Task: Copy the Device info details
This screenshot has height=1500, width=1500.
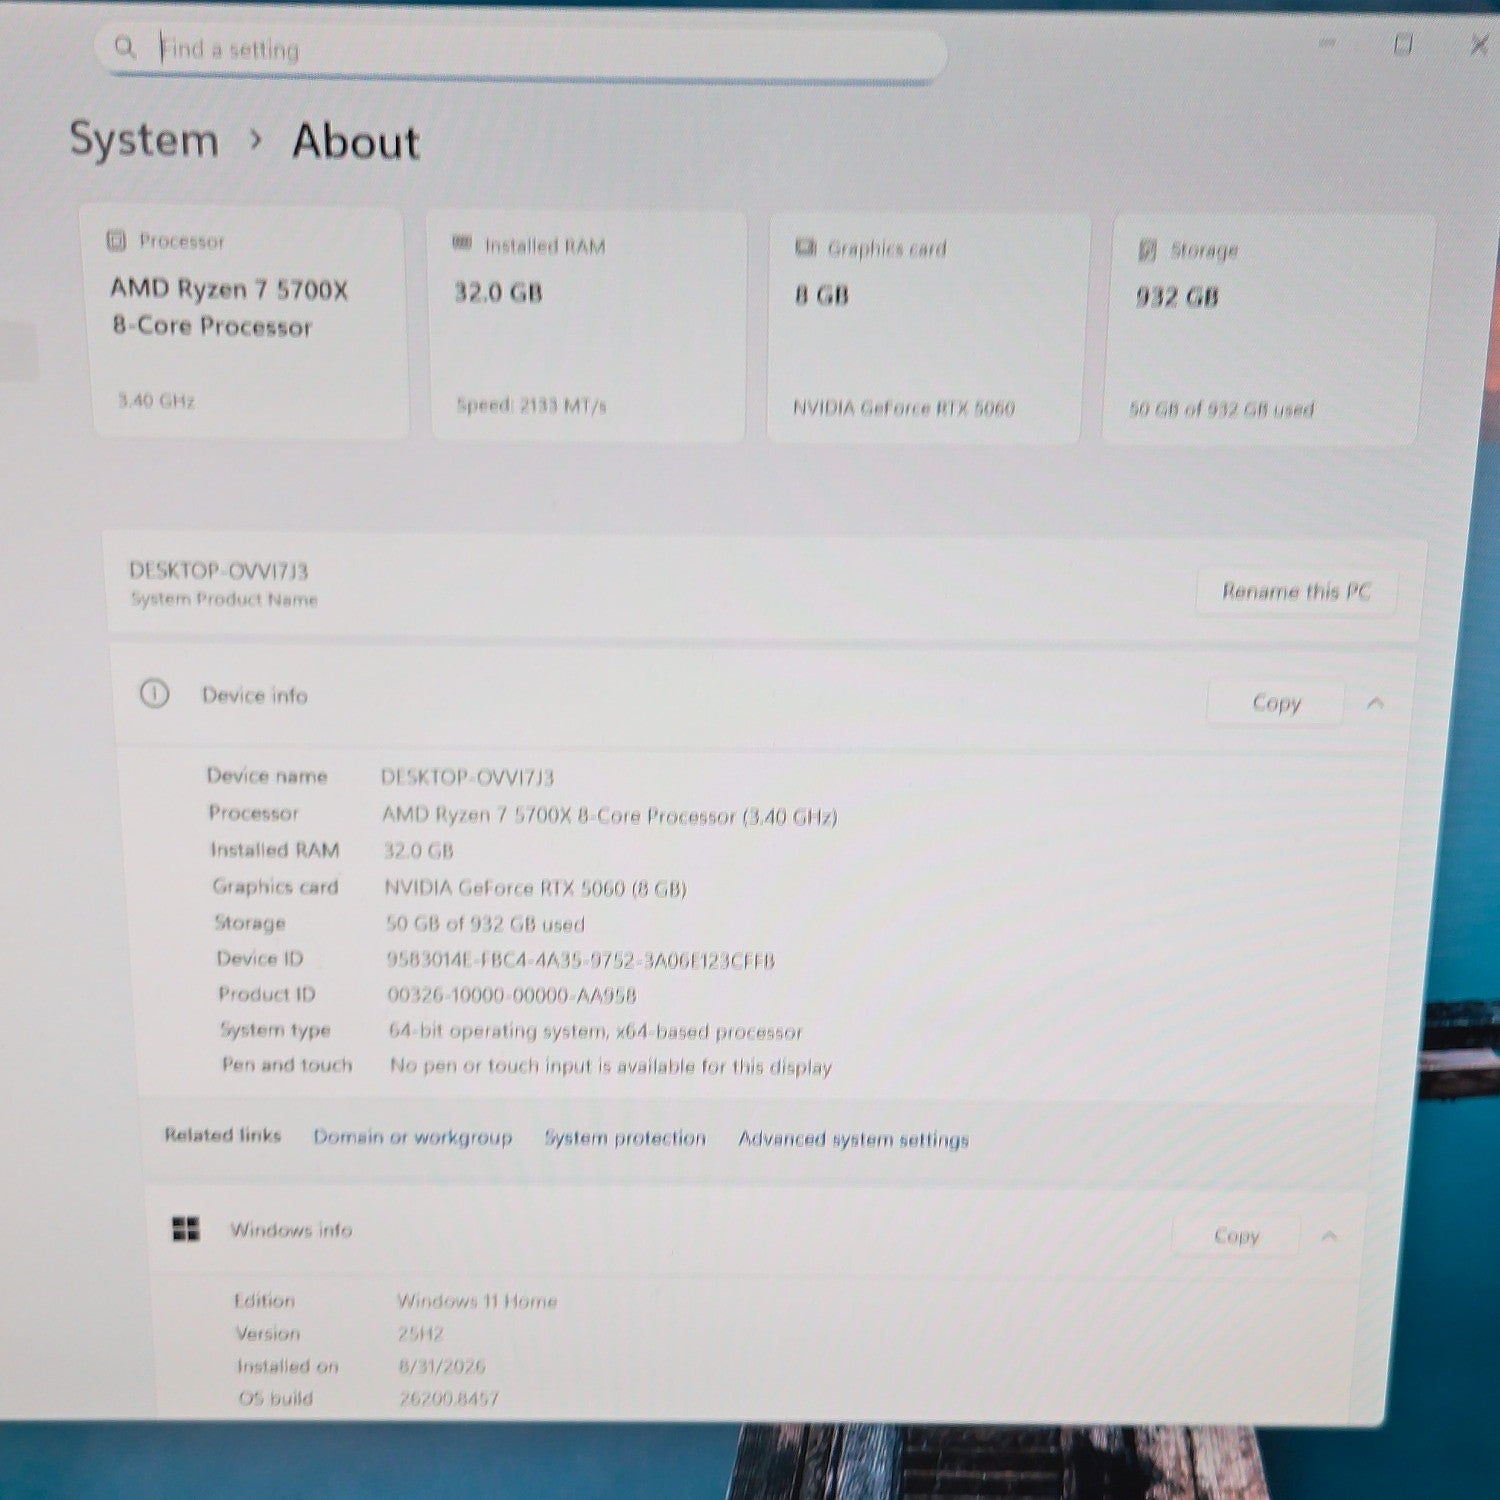Action: (x=1276, y=703)
